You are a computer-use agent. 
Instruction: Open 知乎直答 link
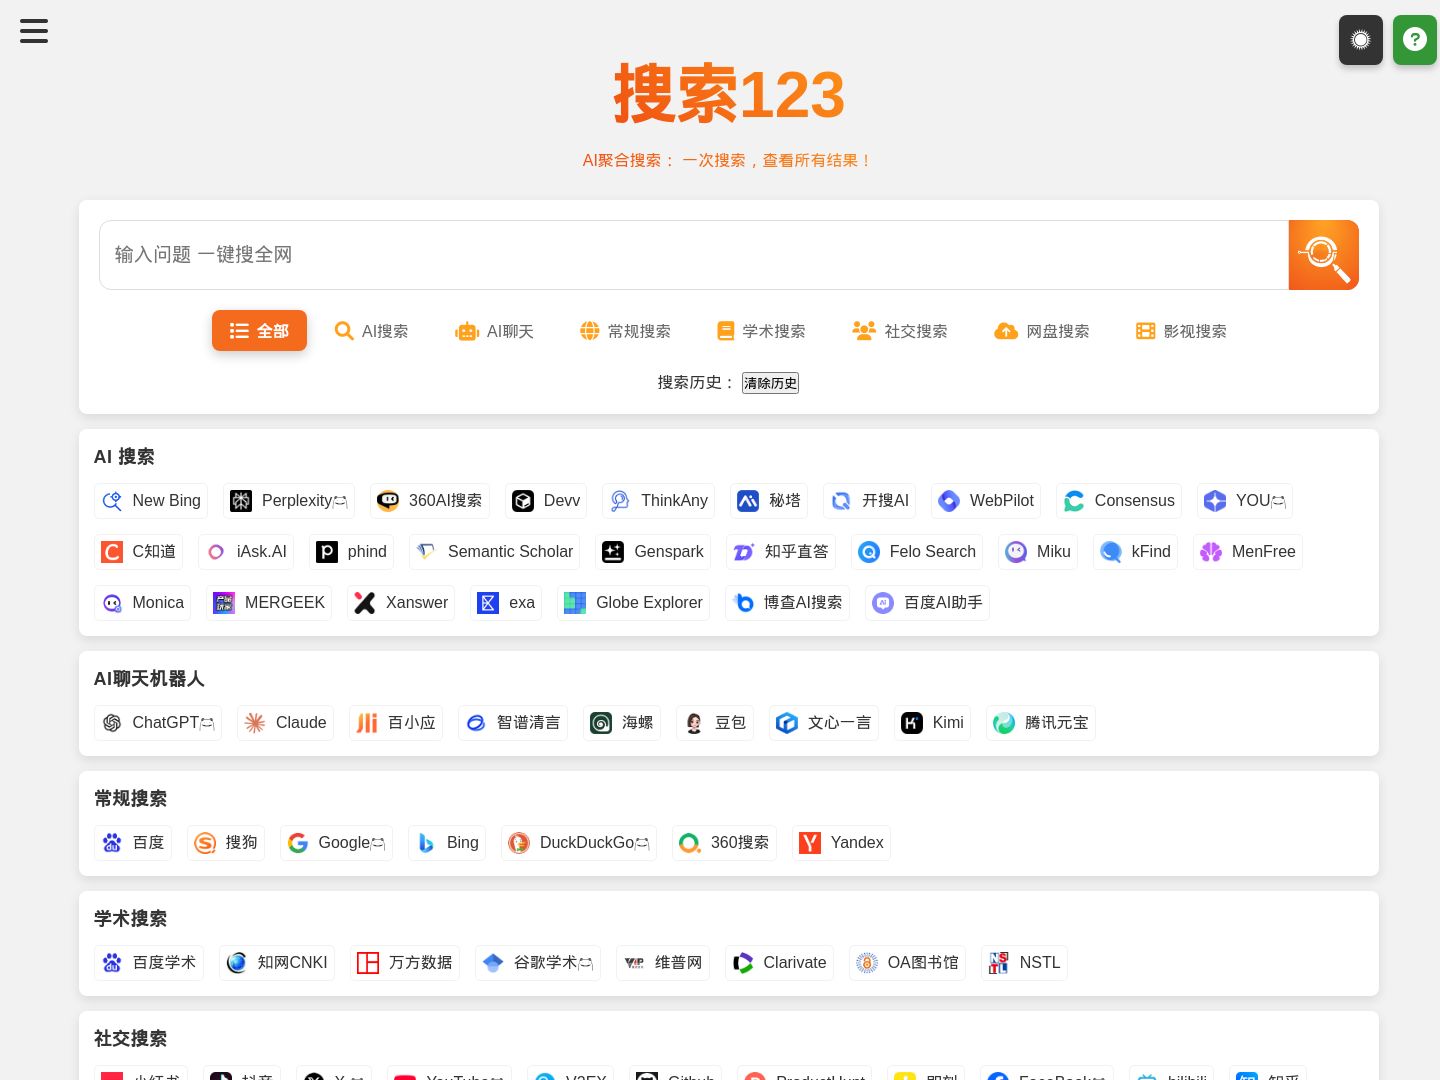pyautogui.click(x=781, y=552)
